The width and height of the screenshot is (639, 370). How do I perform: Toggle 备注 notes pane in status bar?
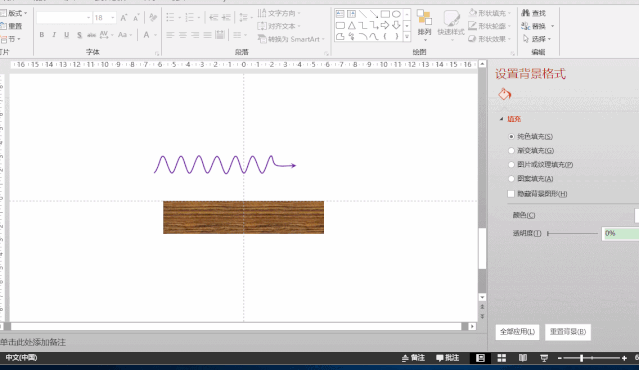(x=413, y=358)
